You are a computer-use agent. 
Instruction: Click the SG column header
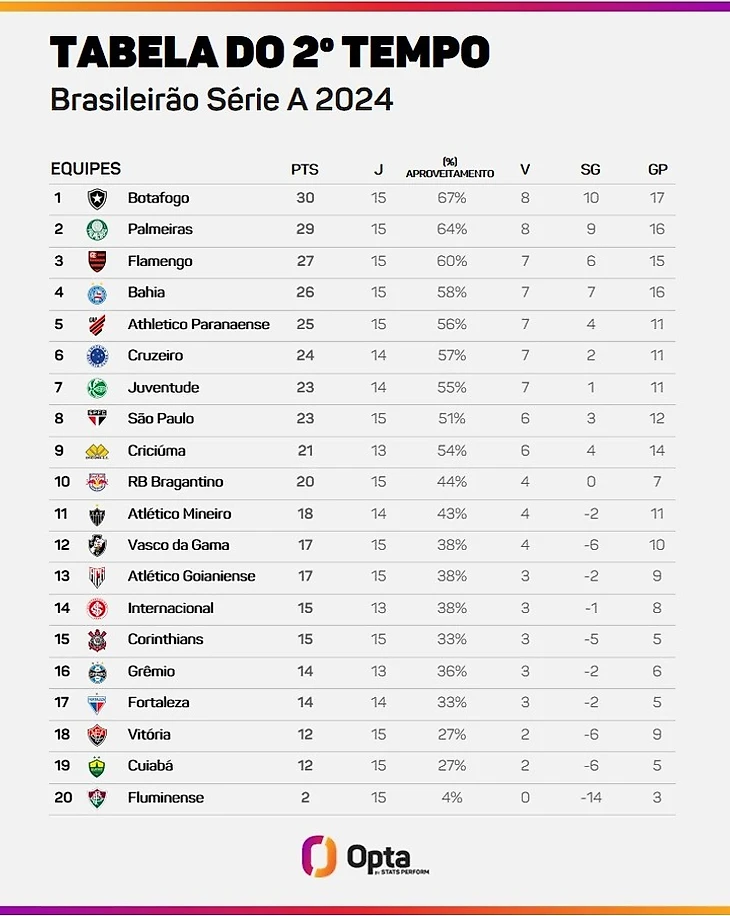590,170
